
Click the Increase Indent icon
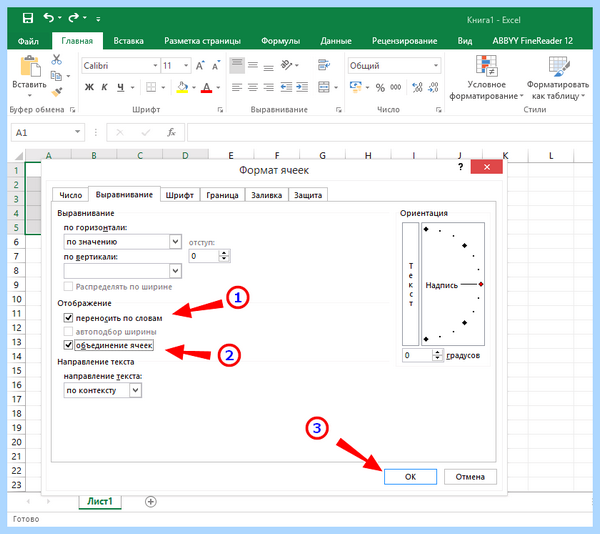[x=302, y=87]
